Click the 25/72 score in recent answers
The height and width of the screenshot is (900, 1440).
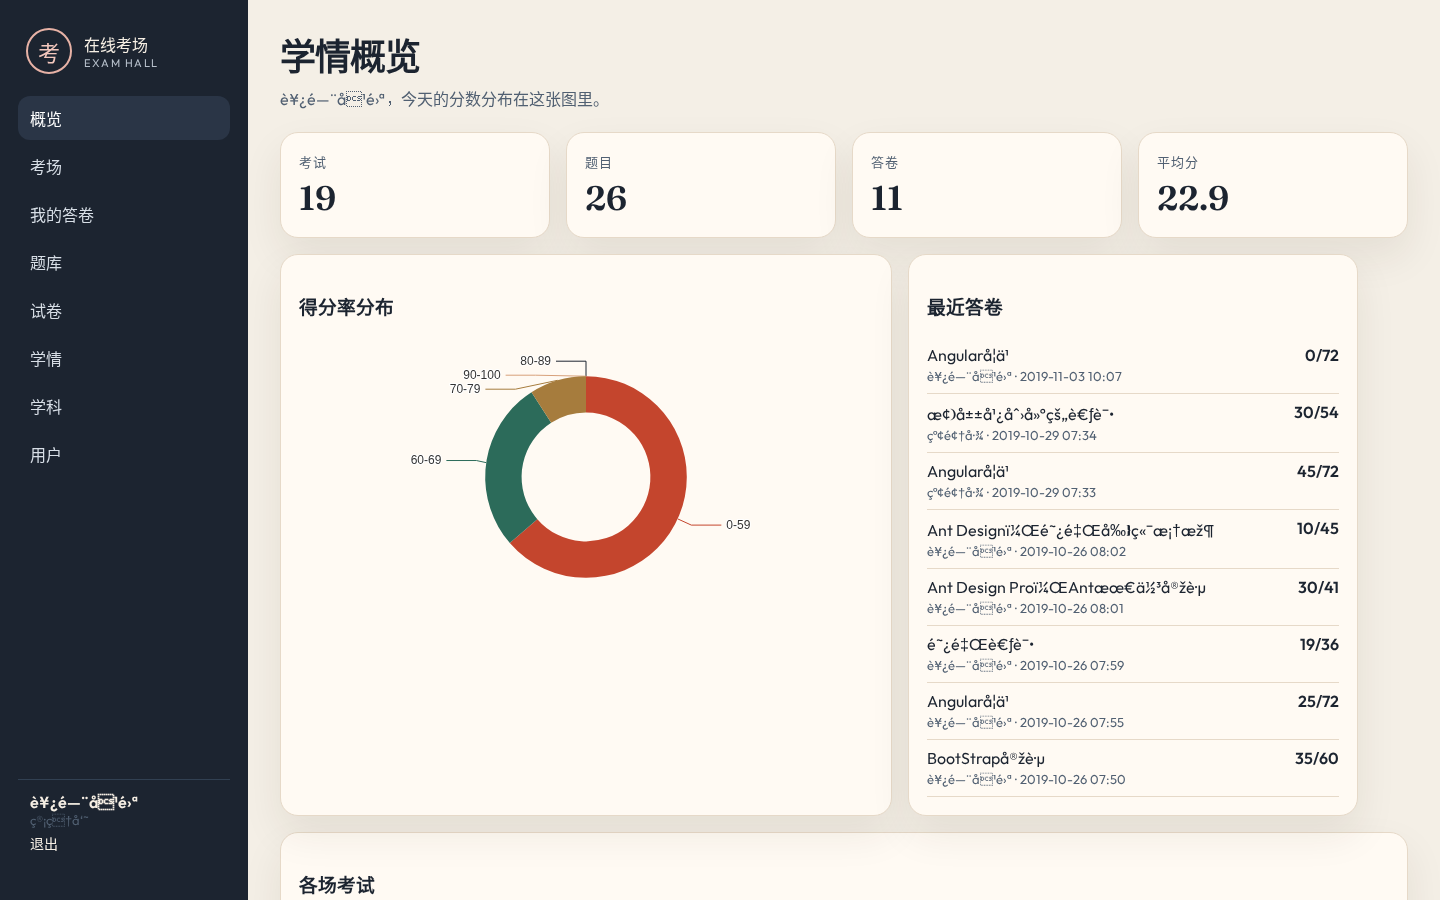(x=1318, y=701)
